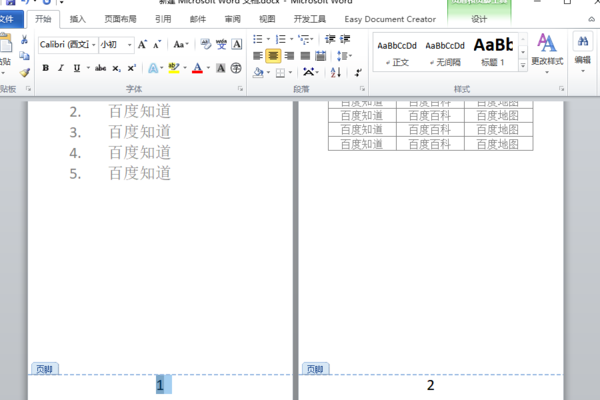Apply the 正文 style
Image resolution: width=600 pixels, height=400 pixels.
click(397, 53)
